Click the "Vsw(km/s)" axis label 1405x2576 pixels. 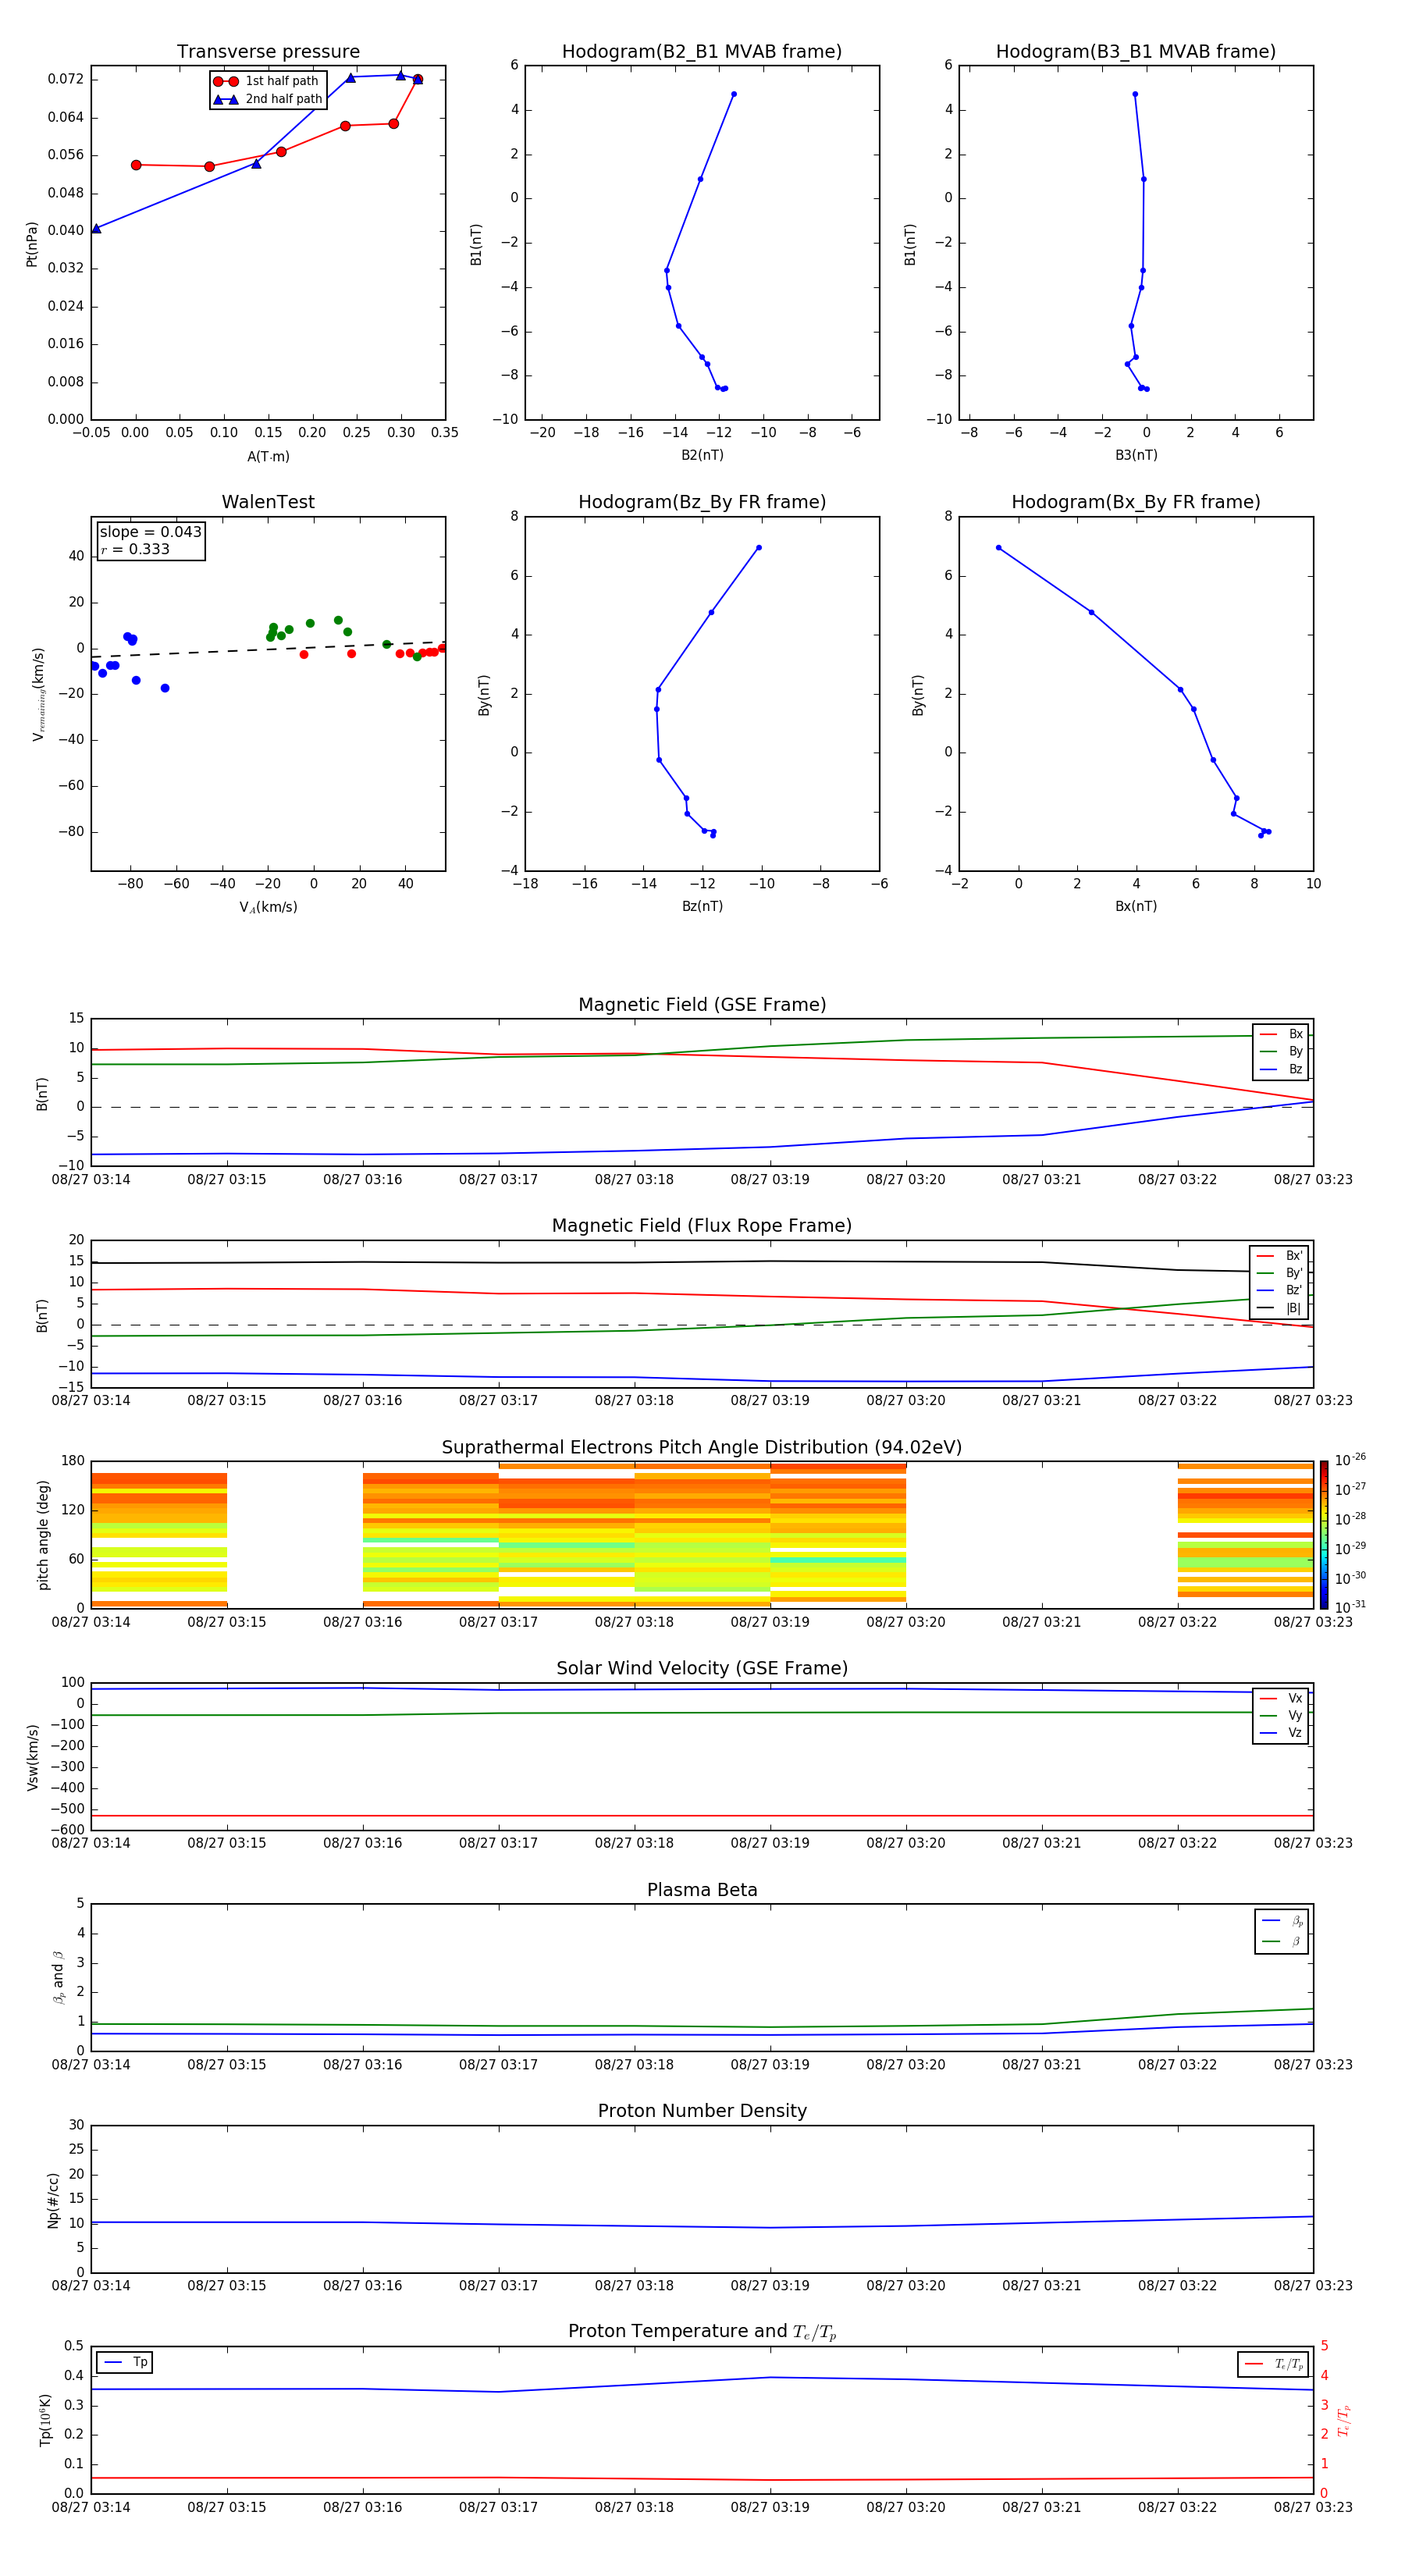(32, 1757)
